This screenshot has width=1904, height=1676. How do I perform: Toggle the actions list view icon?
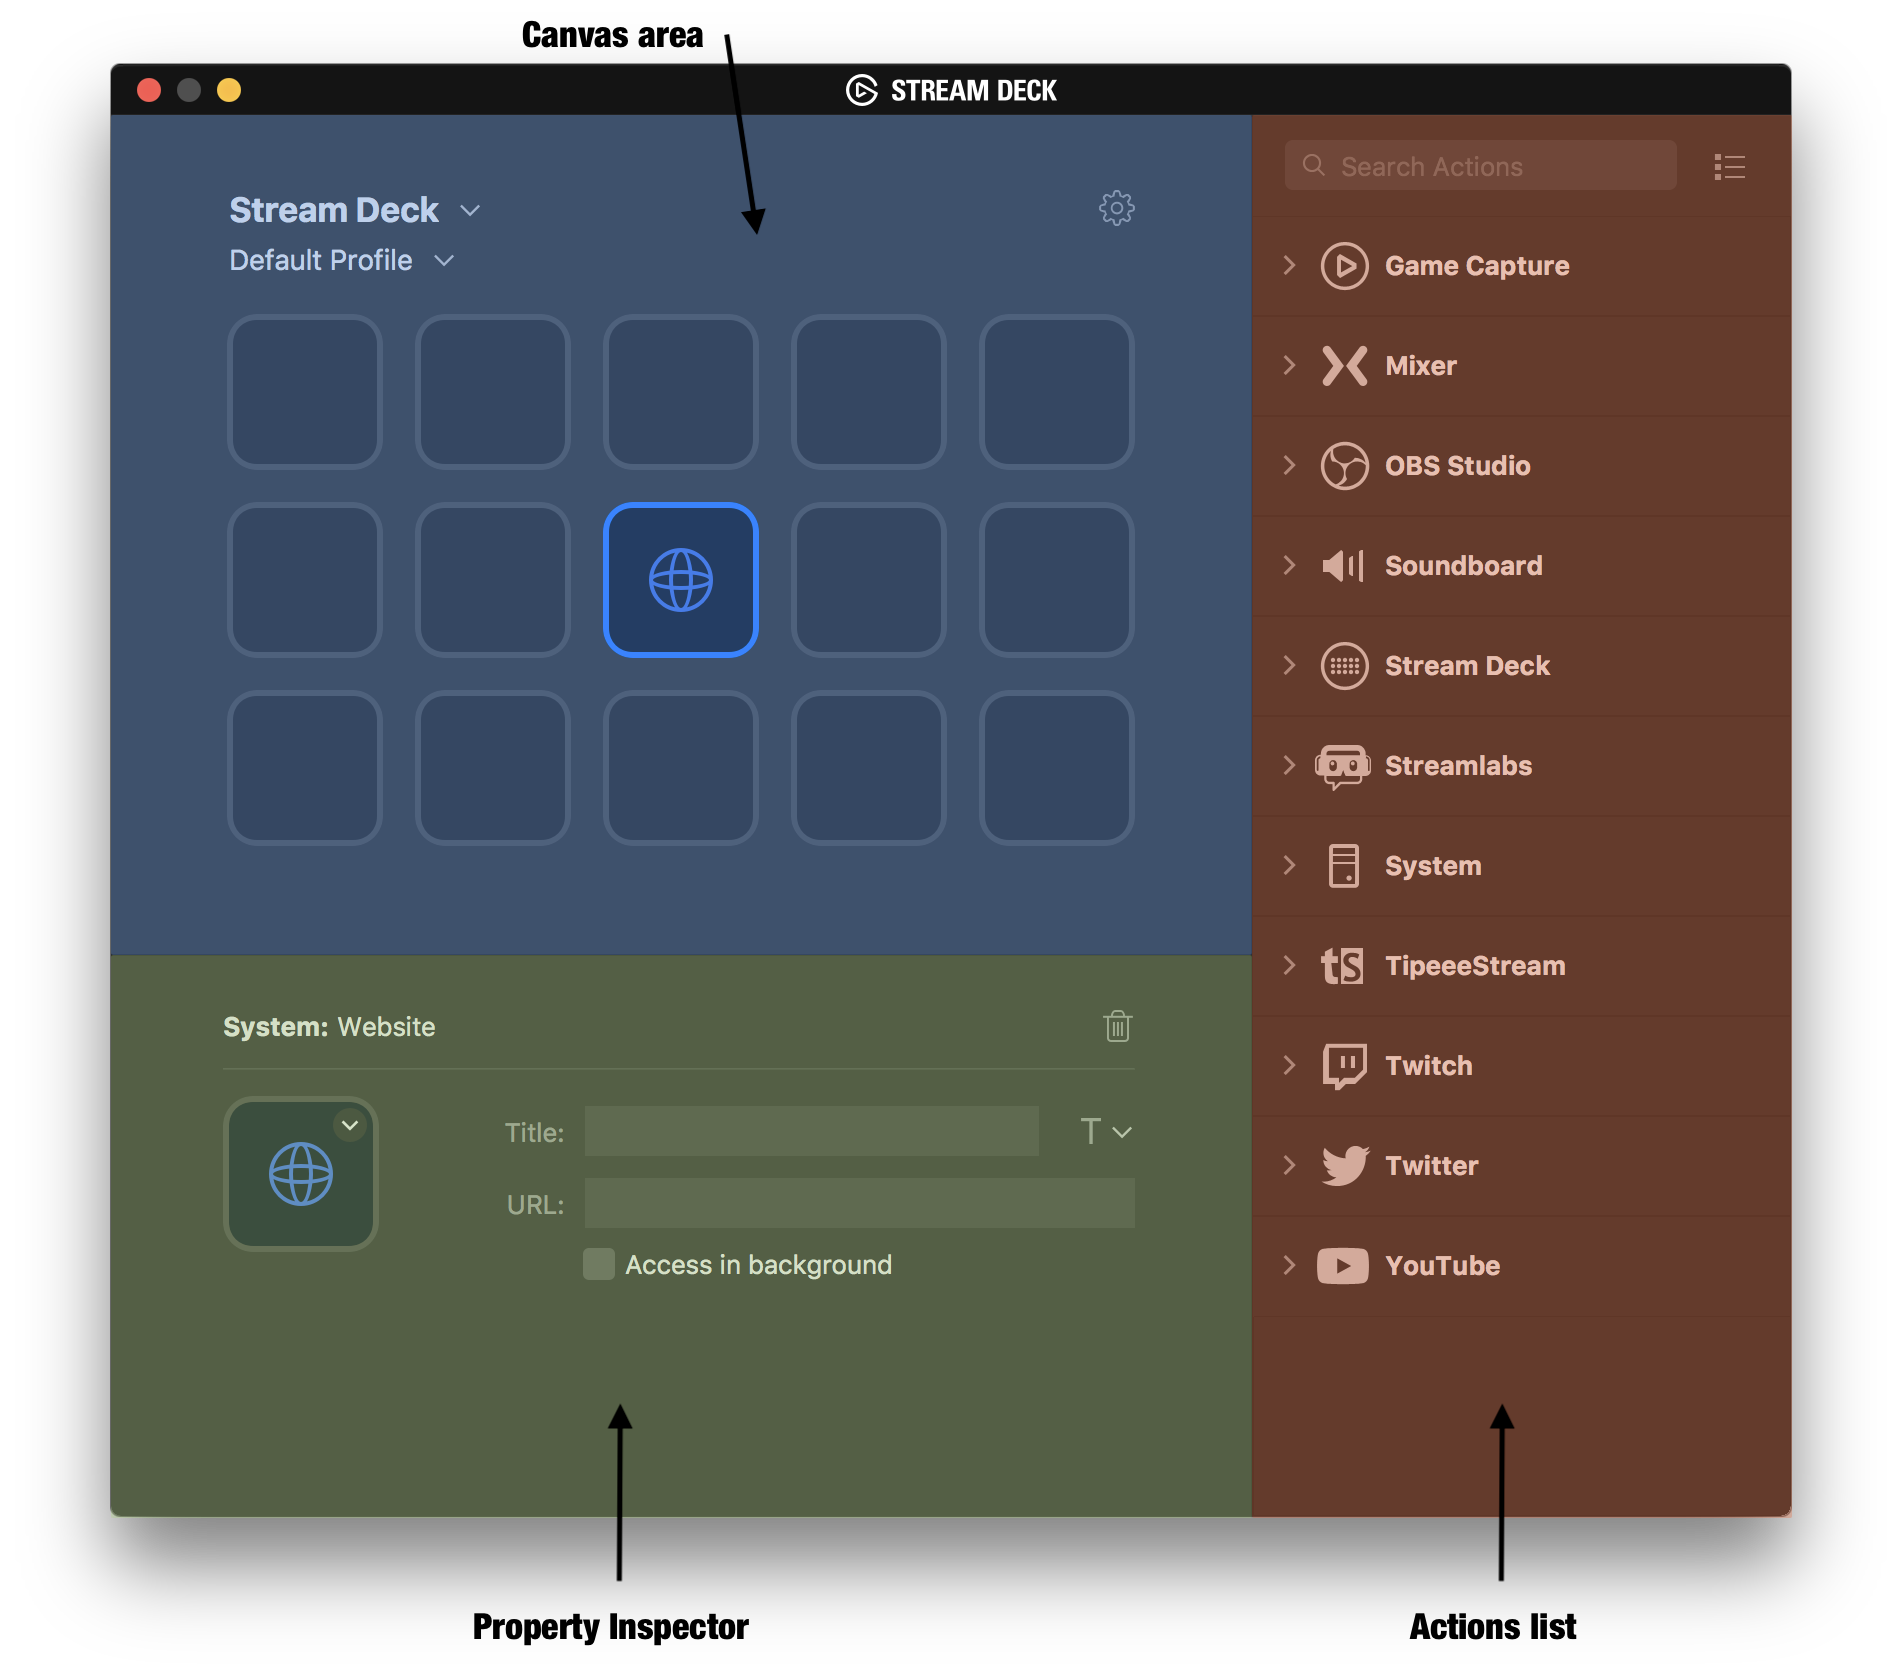coord(1729,167)
